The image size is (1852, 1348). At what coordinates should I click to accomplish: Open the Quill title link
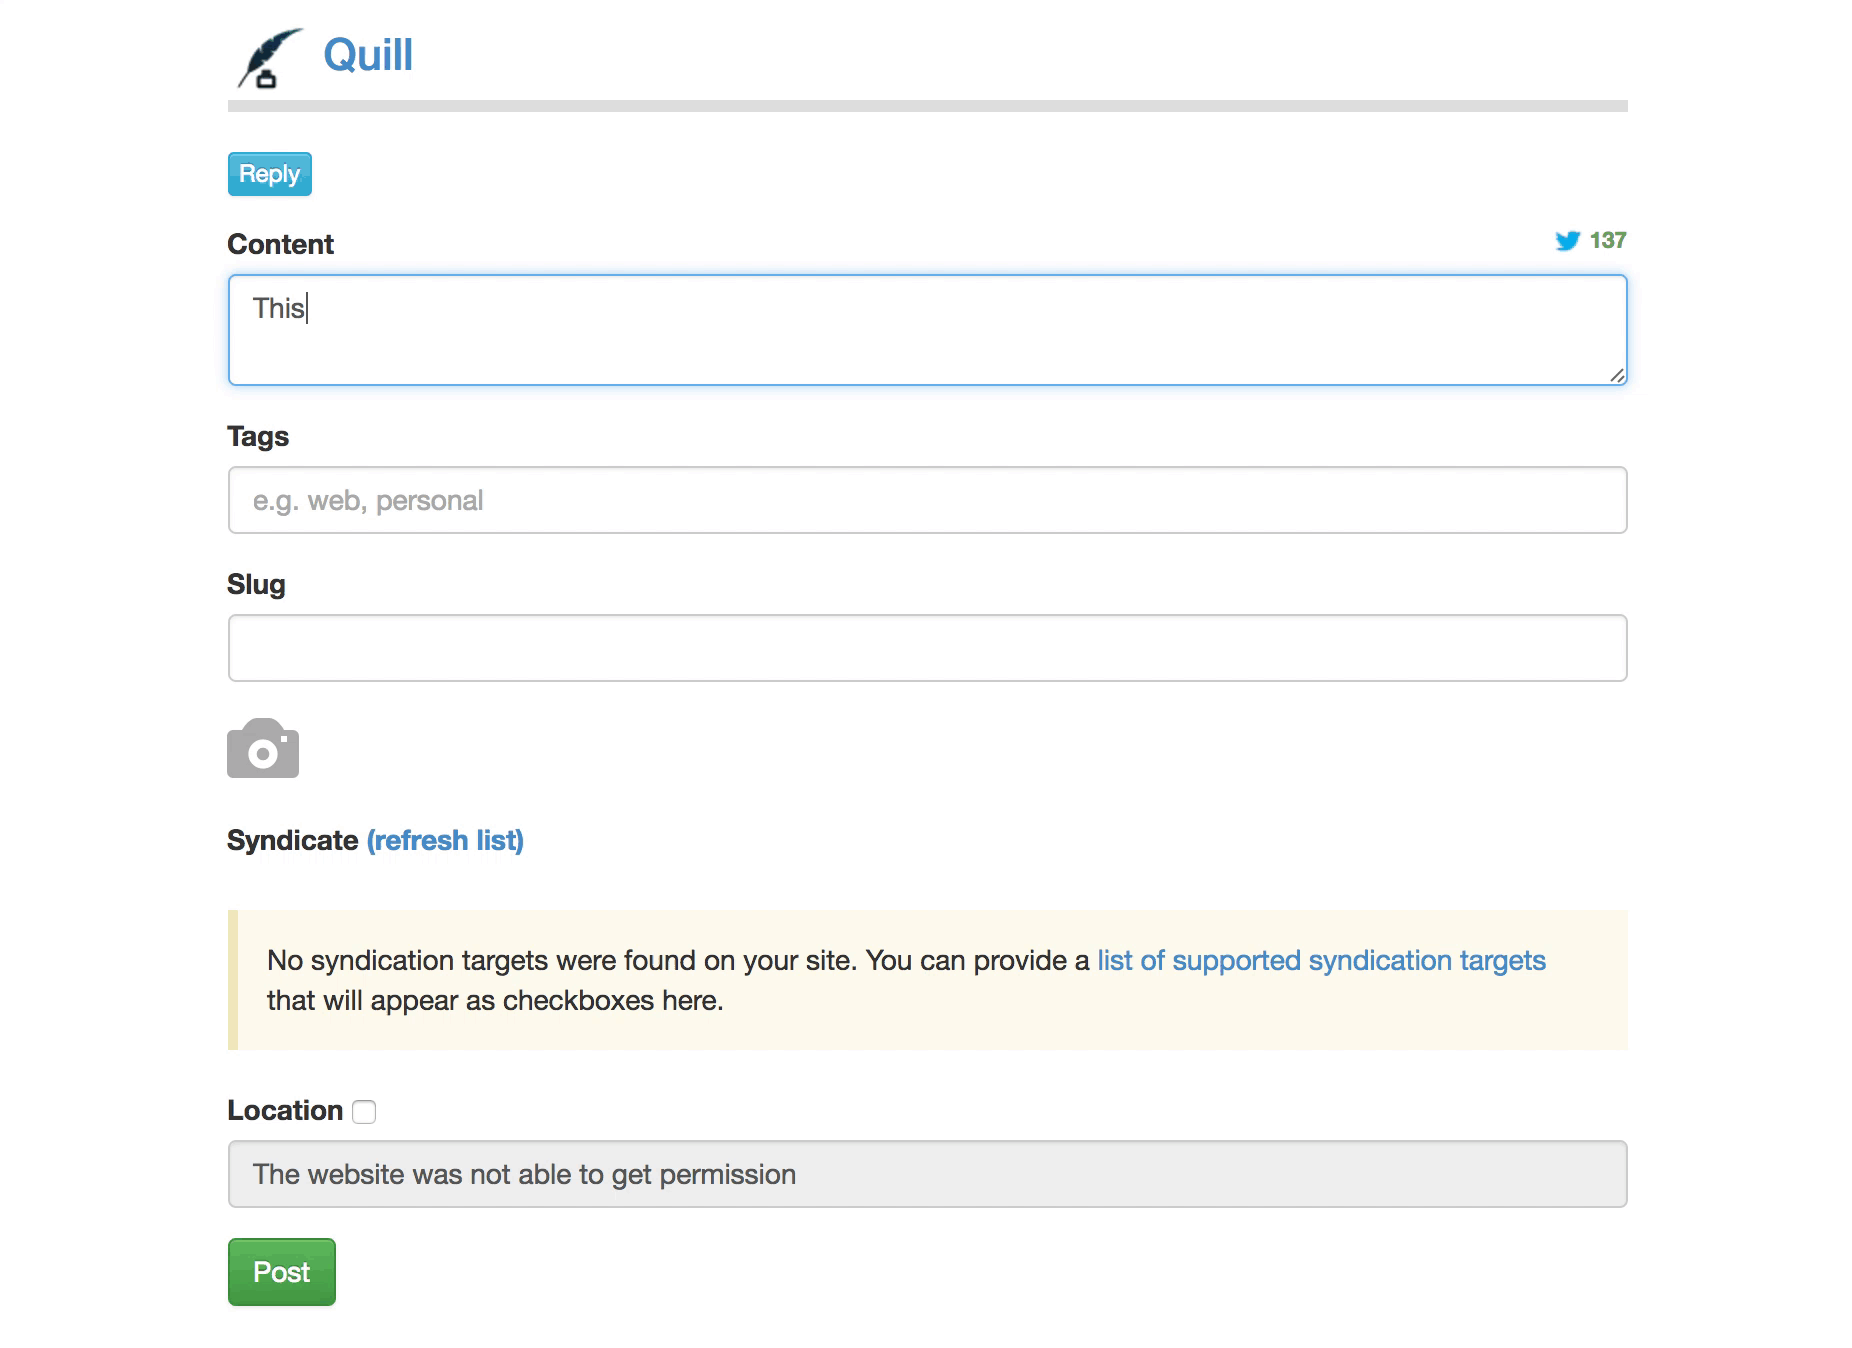click(x=367, y=55)
